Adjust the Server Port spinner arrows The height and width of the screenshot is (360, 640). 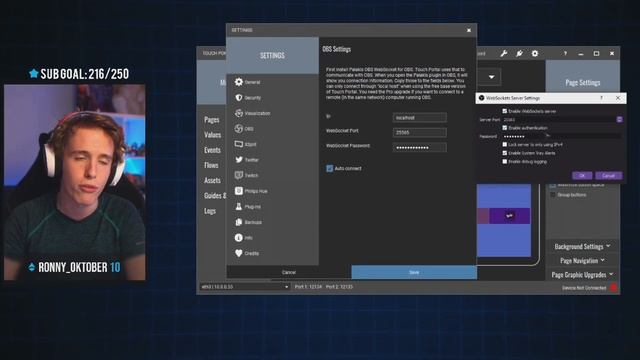pyautogui.click(x=619, y=119)
